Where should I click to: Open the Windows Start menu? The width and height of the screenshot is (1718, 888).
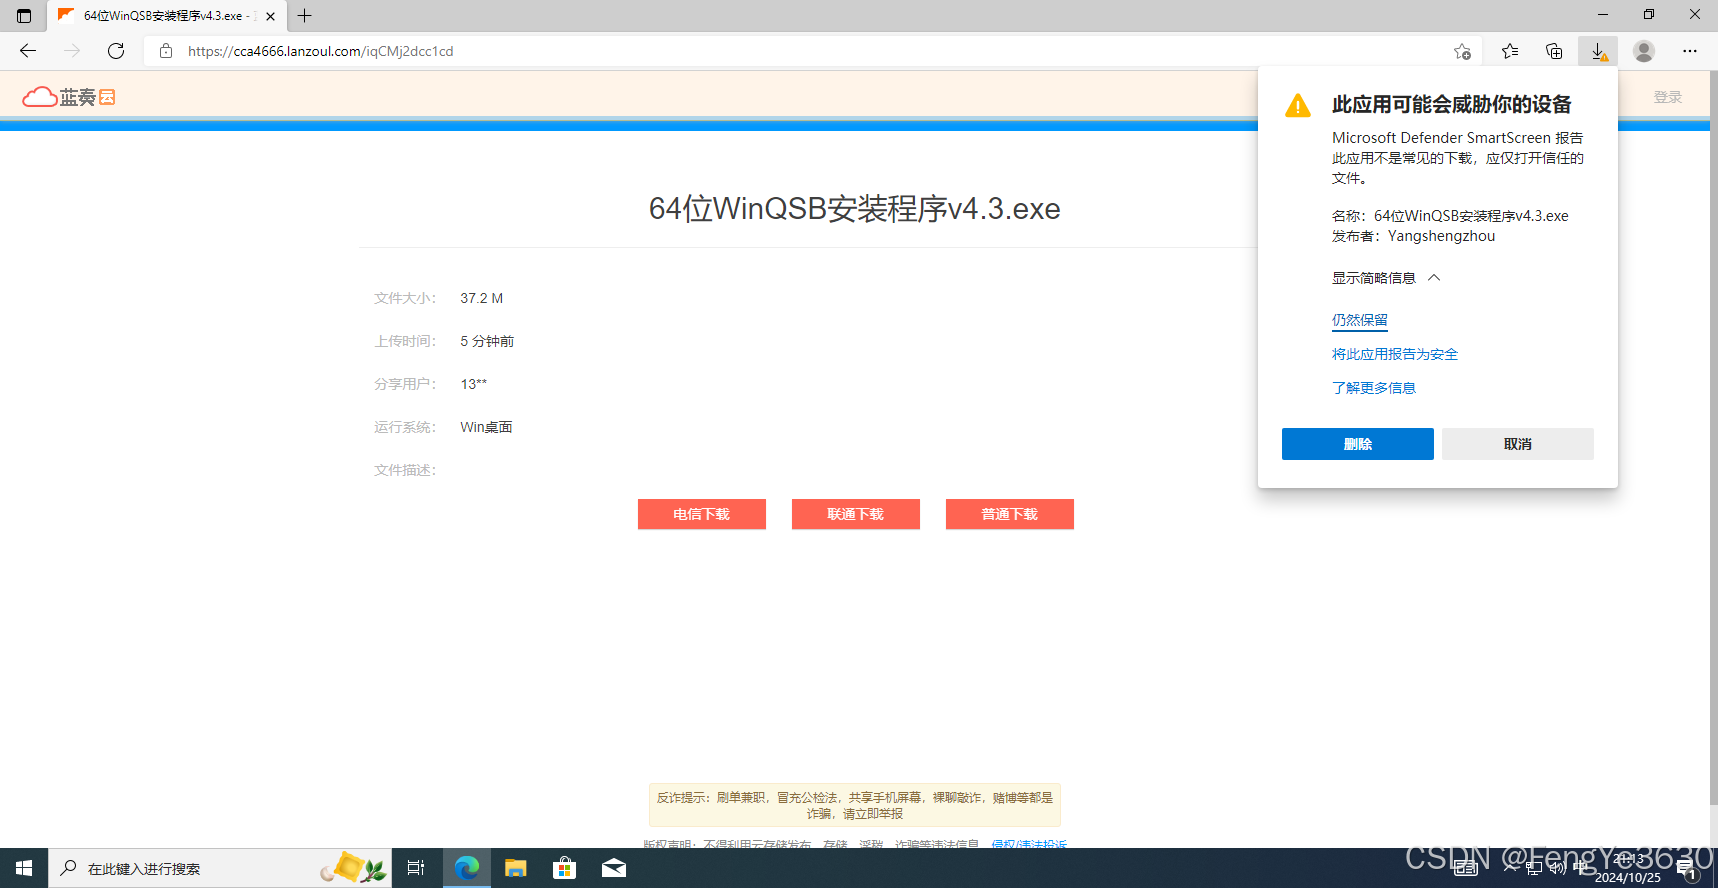[x=24, y=868]
